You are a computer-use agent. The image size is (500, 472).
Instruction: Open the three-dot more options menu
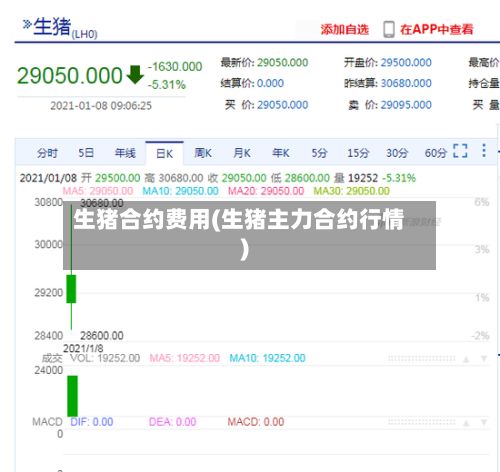tap(484, 151)
